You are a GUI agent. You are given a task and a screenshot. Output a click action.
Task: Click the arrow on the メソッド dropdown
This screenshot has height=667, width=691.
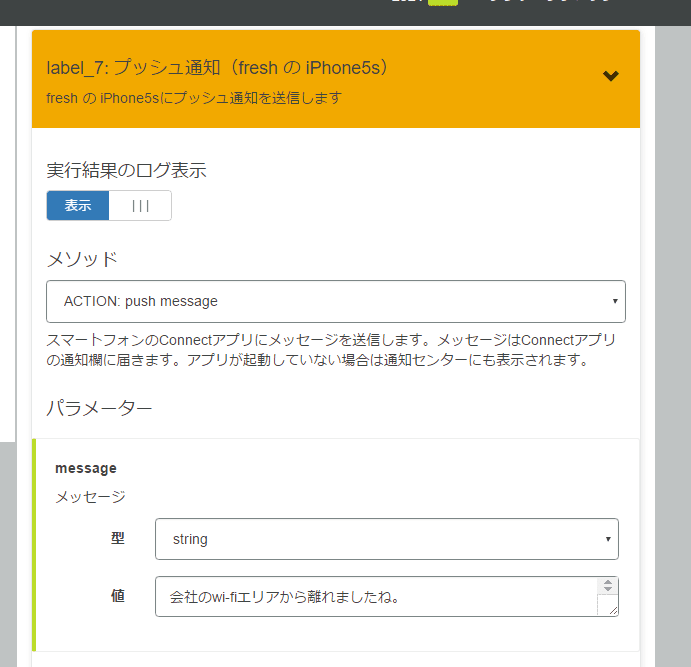click(x=613, y=301)
